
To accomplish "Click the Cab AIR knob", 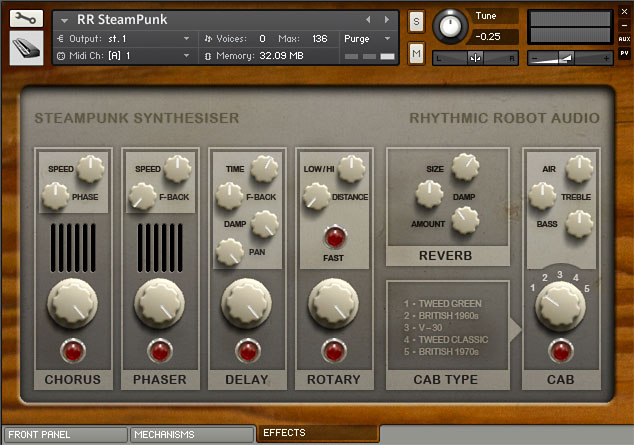I will click(579, 169).
